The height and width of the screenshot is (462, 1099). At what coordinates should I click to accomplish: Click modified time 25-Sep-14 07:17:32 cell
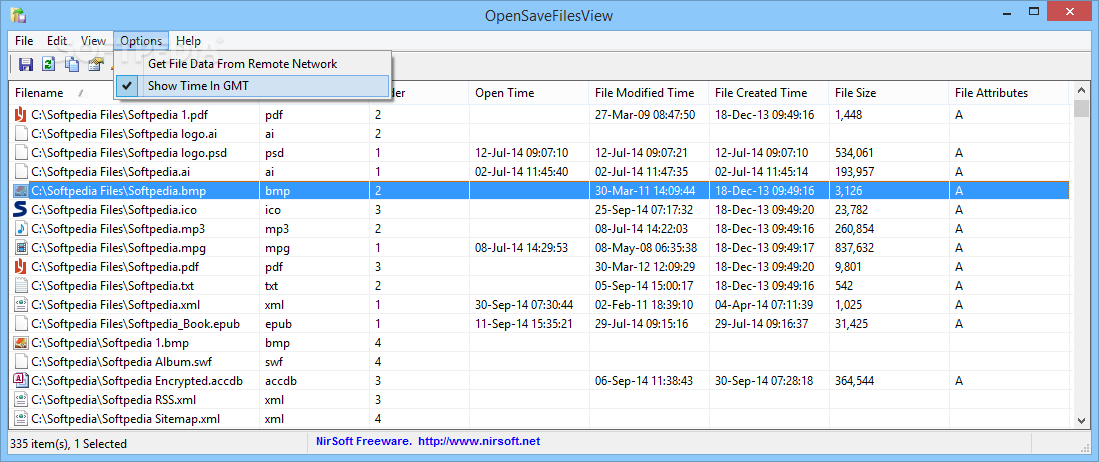[x=648, y=209]
